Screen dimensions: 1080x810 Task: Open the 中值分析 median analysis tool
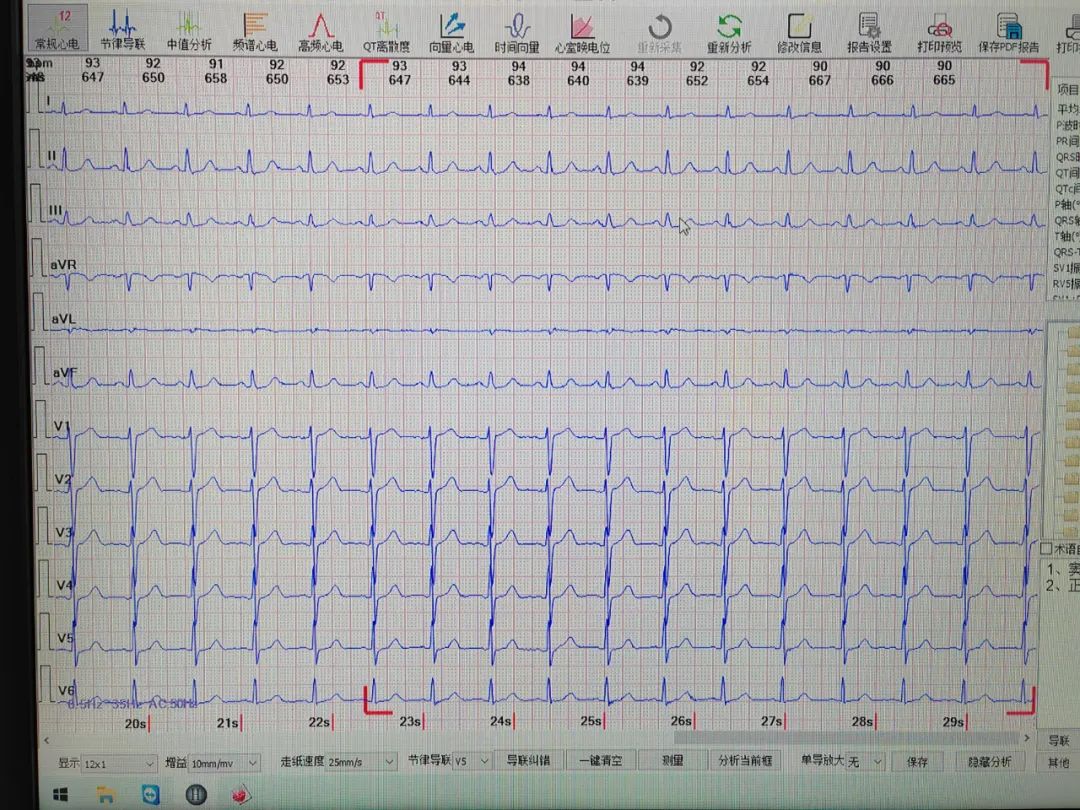click(x=189, y=31)
